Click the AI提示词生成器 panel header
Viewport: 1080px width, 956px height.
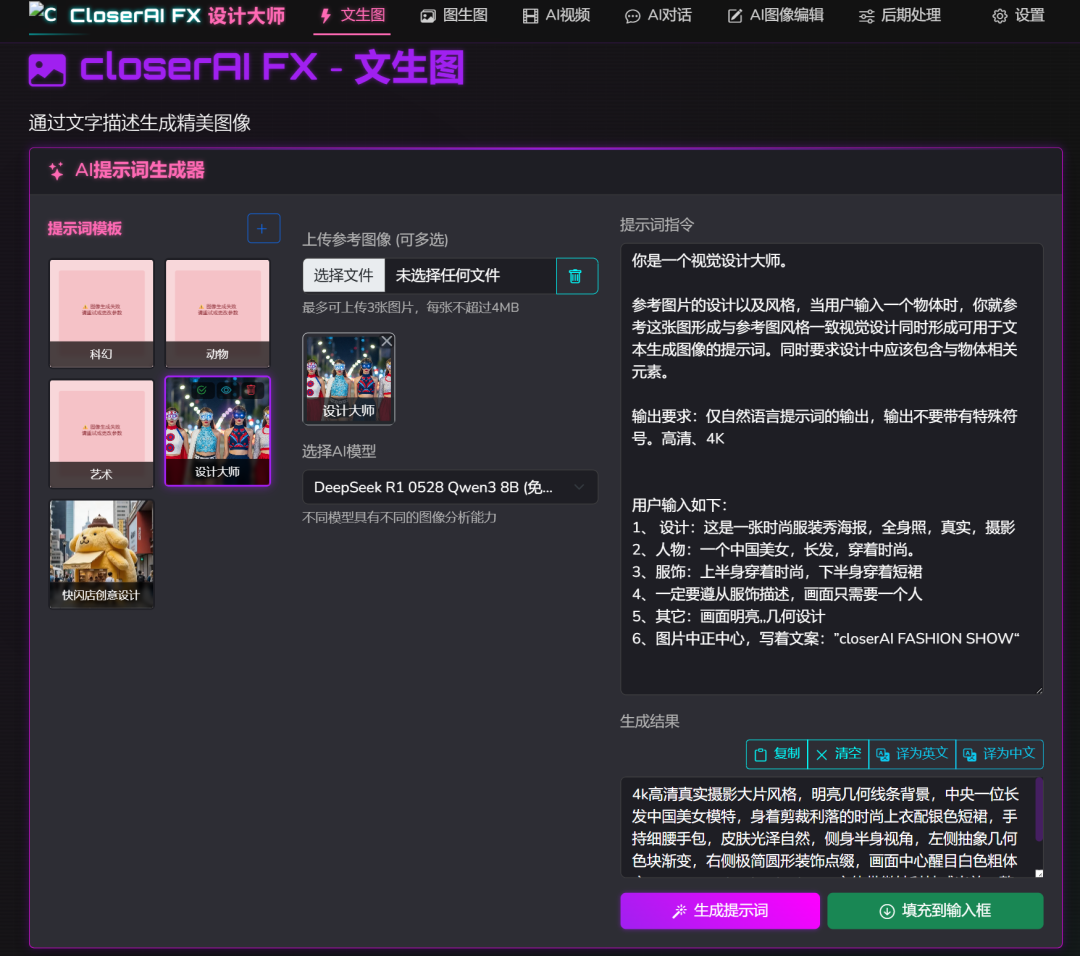click(x=546, y=171)
